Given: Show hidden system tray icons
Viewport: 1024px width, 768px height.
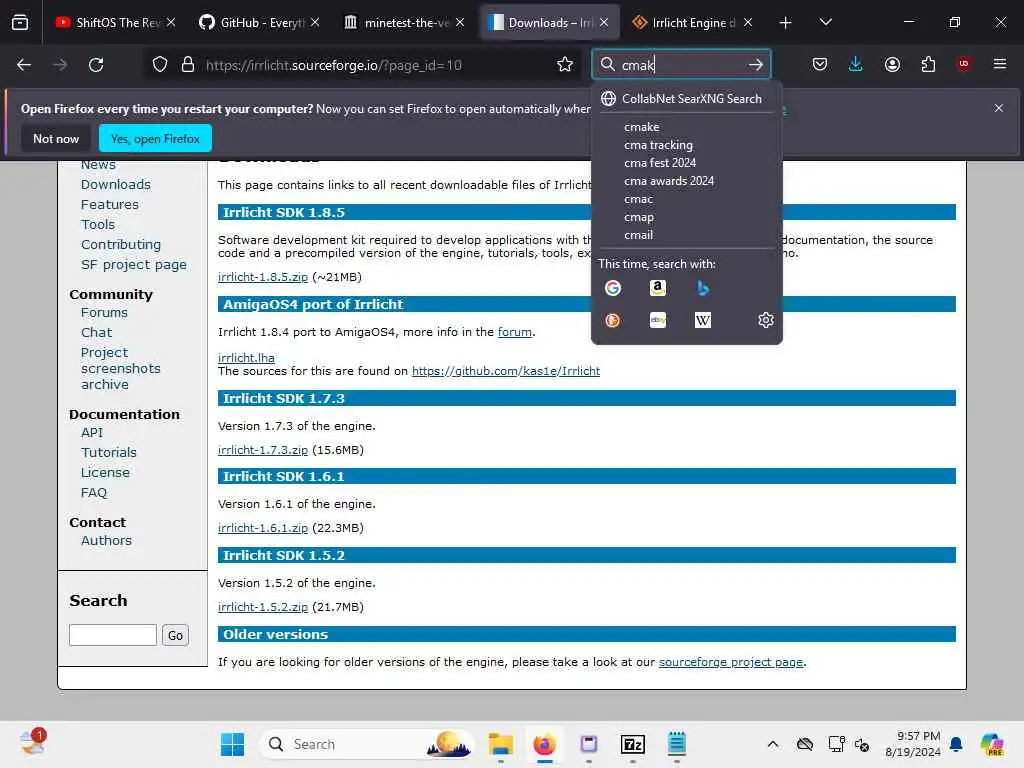Looking at the screenshot, I should tap(773, 744).
